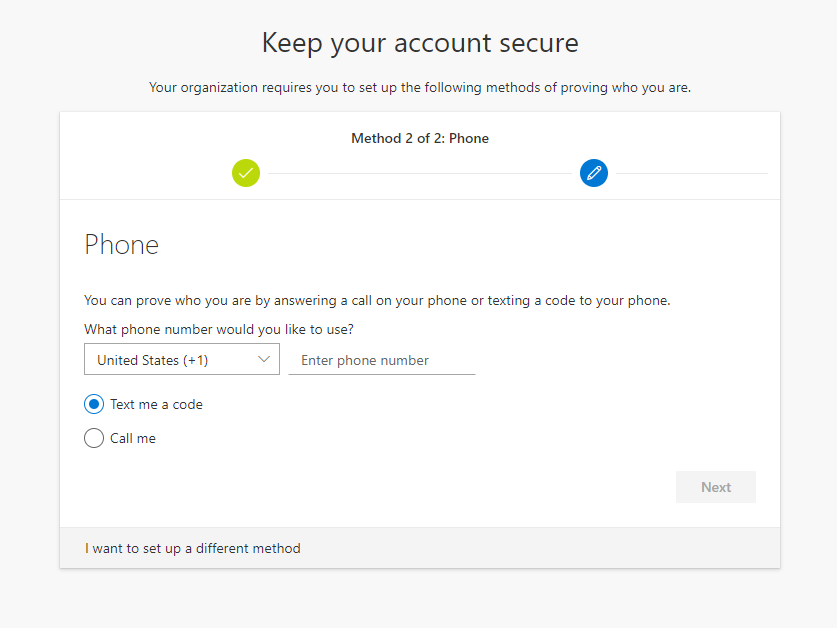Focus the Enter phone number field
The width and height of the screenshot is (837, 628).
pos(381,360)
